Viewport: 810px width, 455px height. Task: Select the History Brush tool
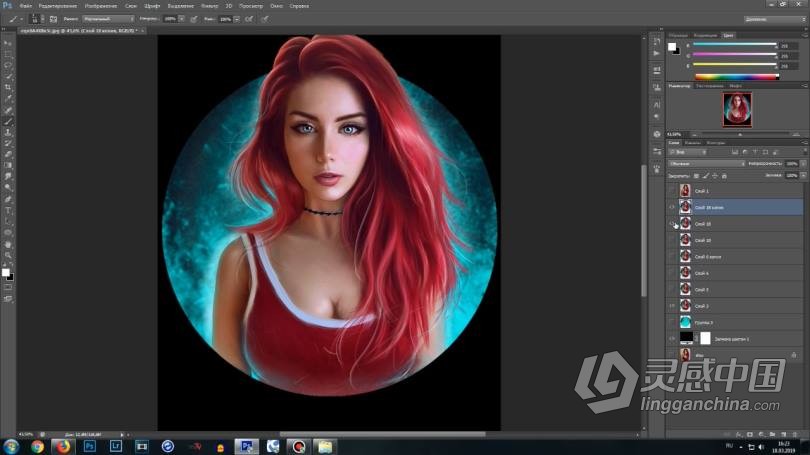(8, 144)
